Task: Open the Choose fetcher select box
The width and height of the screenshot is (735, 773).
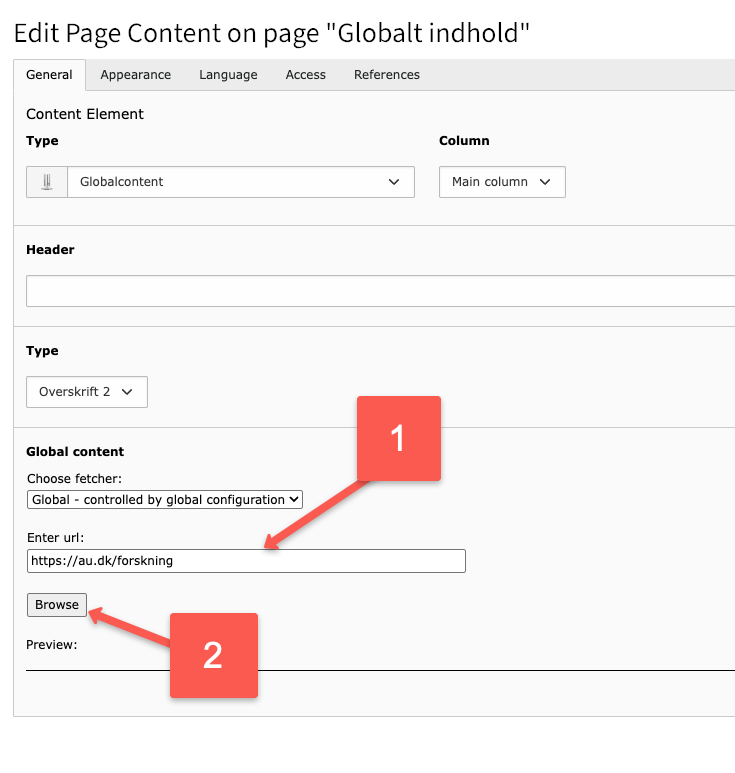Action: (x=165, y=499)
